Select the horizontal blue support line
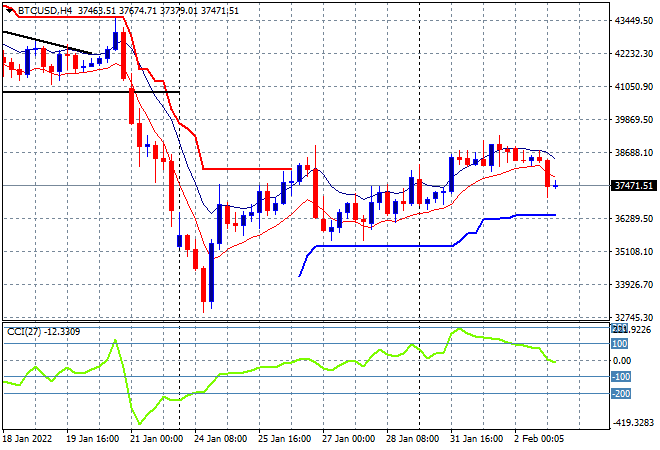660x450 pixels. (x=384, y=246)
